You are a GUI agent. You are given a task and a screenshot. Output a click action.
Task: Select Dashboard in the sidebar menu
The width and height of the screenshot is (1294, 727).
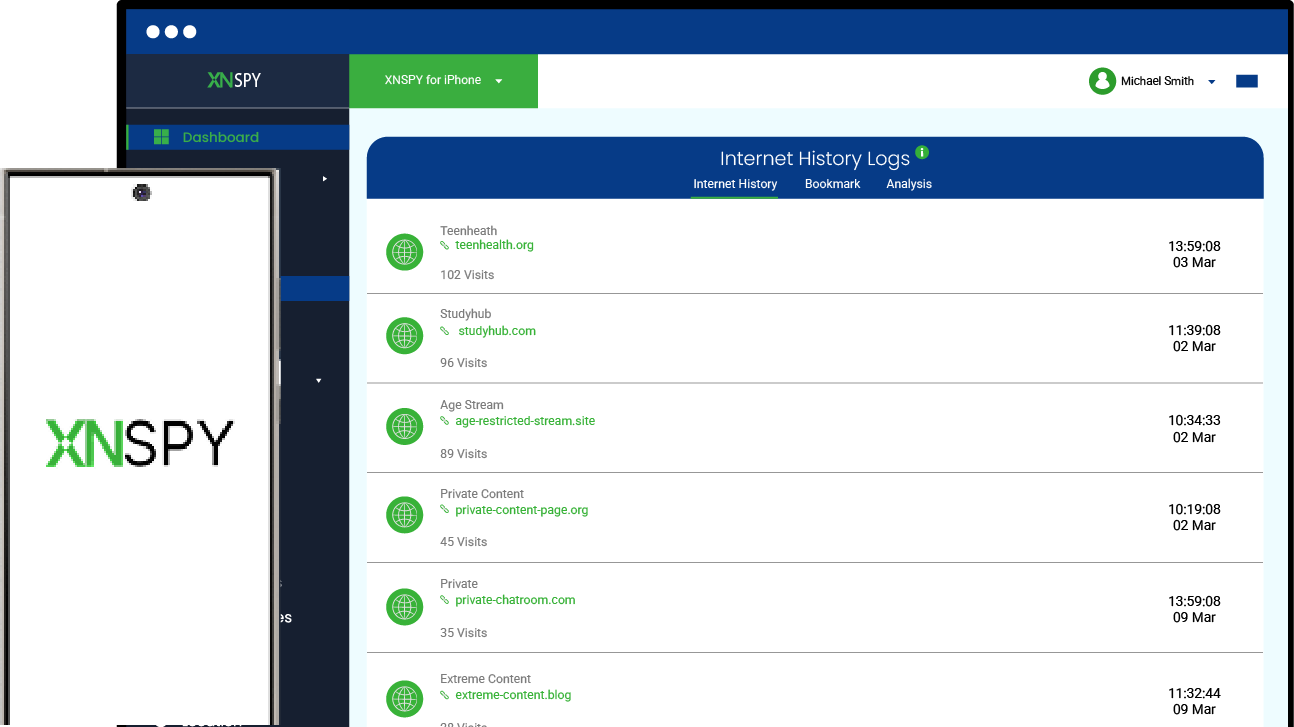[x=220, y=137]
